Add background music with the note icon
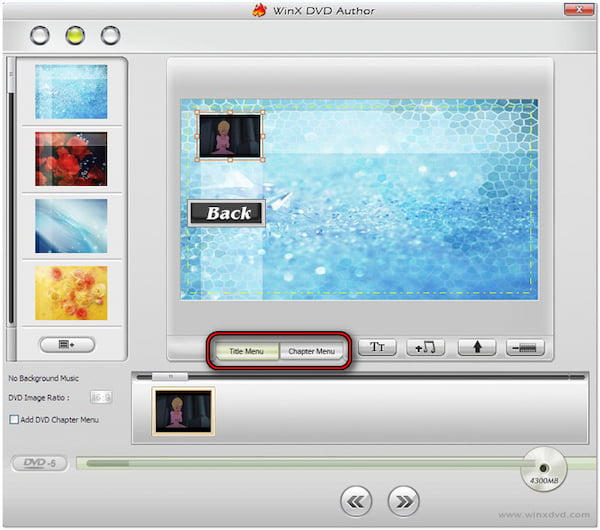Screen dimensions: 600x530 [427, 348]
